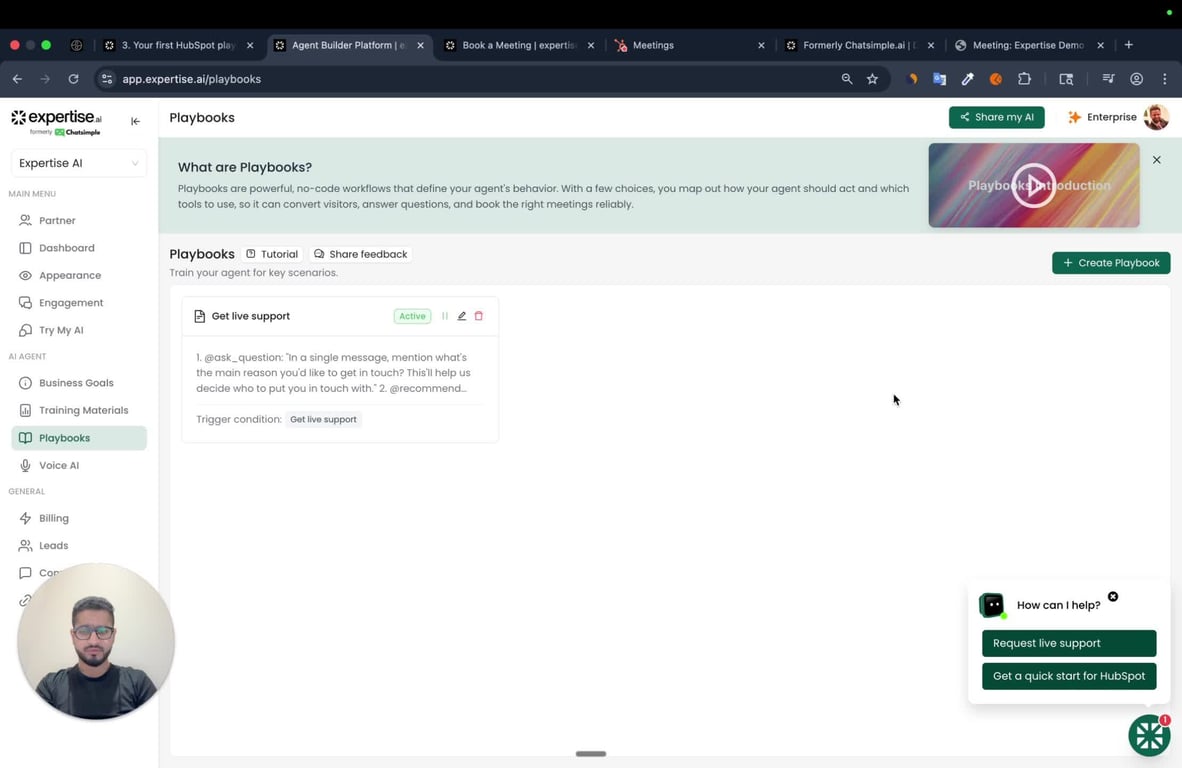1182x768 pixels.
Task: Close the How can I help popup
Action: point(1113,596)
